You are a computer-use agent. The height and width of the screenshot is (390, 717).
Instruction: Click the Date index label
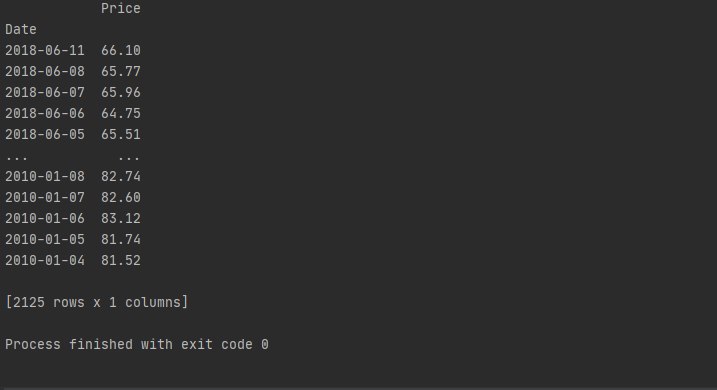coord(21,30)
